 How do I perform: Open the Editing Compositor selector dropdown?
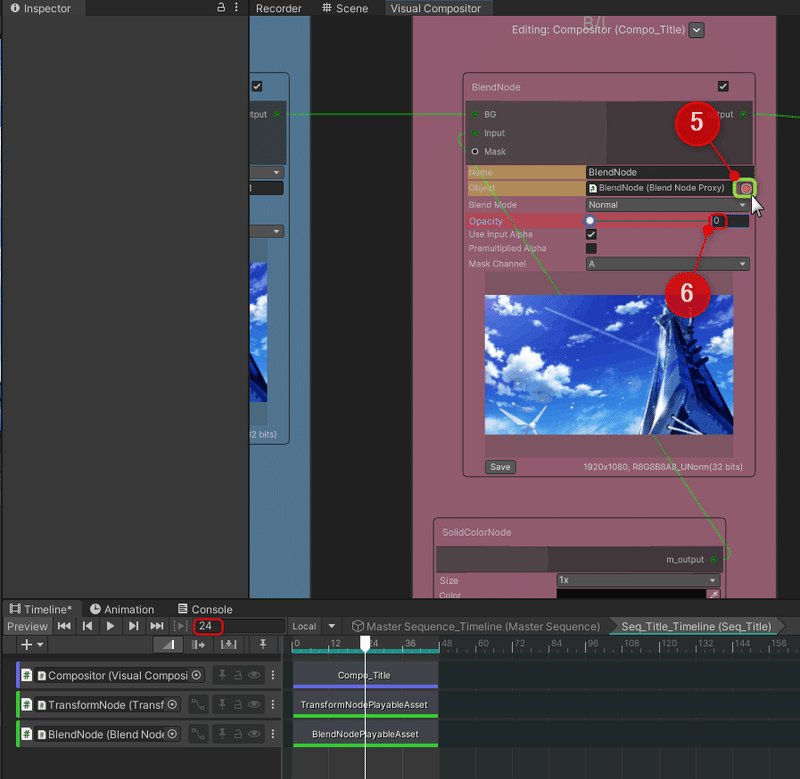696,30
